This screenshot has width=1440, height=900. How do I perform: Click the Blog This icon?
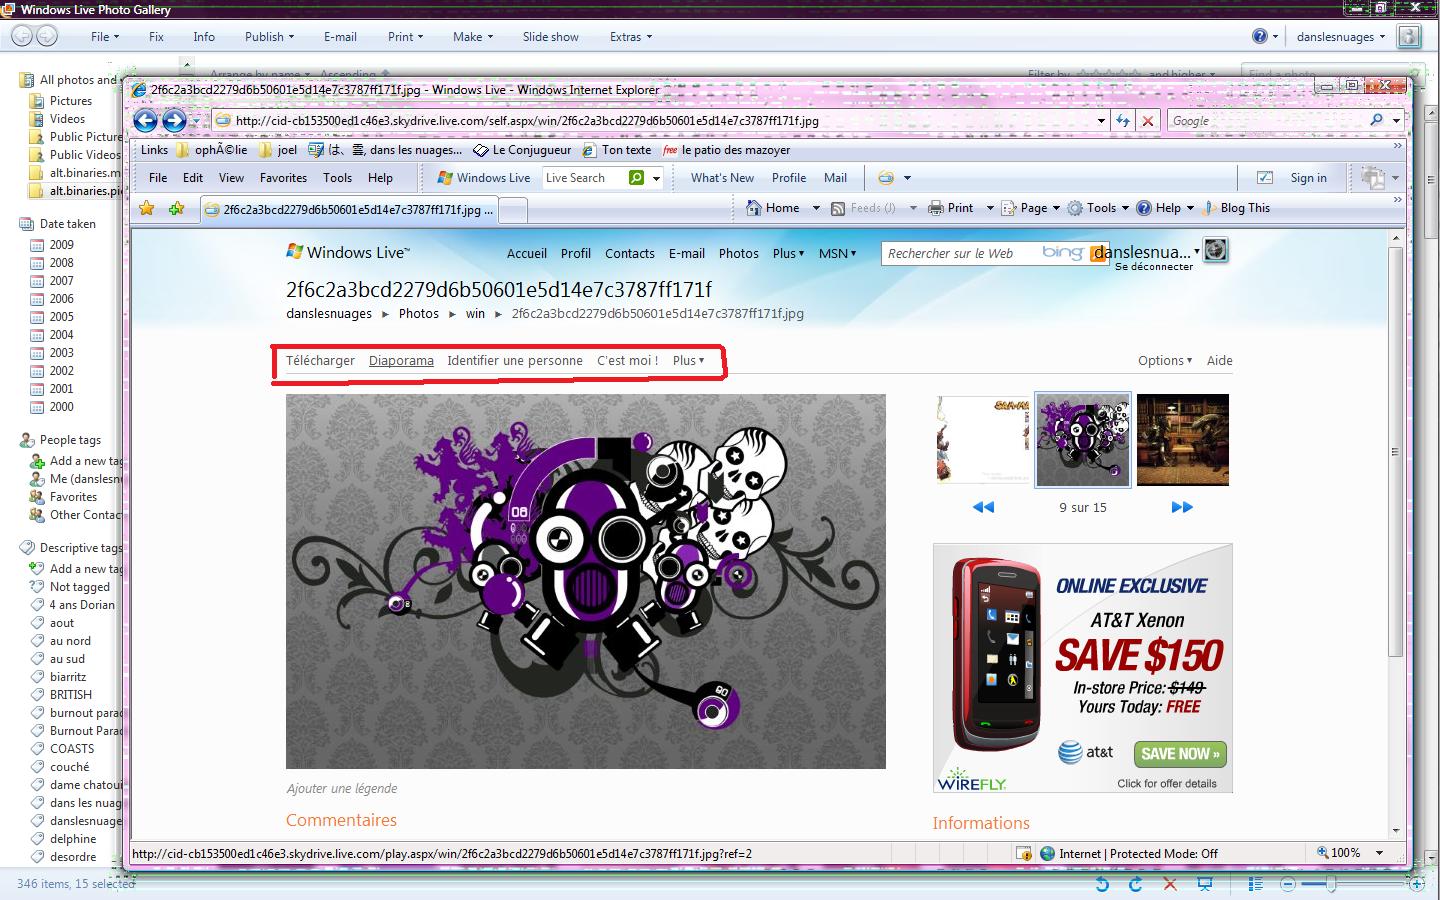point(1209,208)
